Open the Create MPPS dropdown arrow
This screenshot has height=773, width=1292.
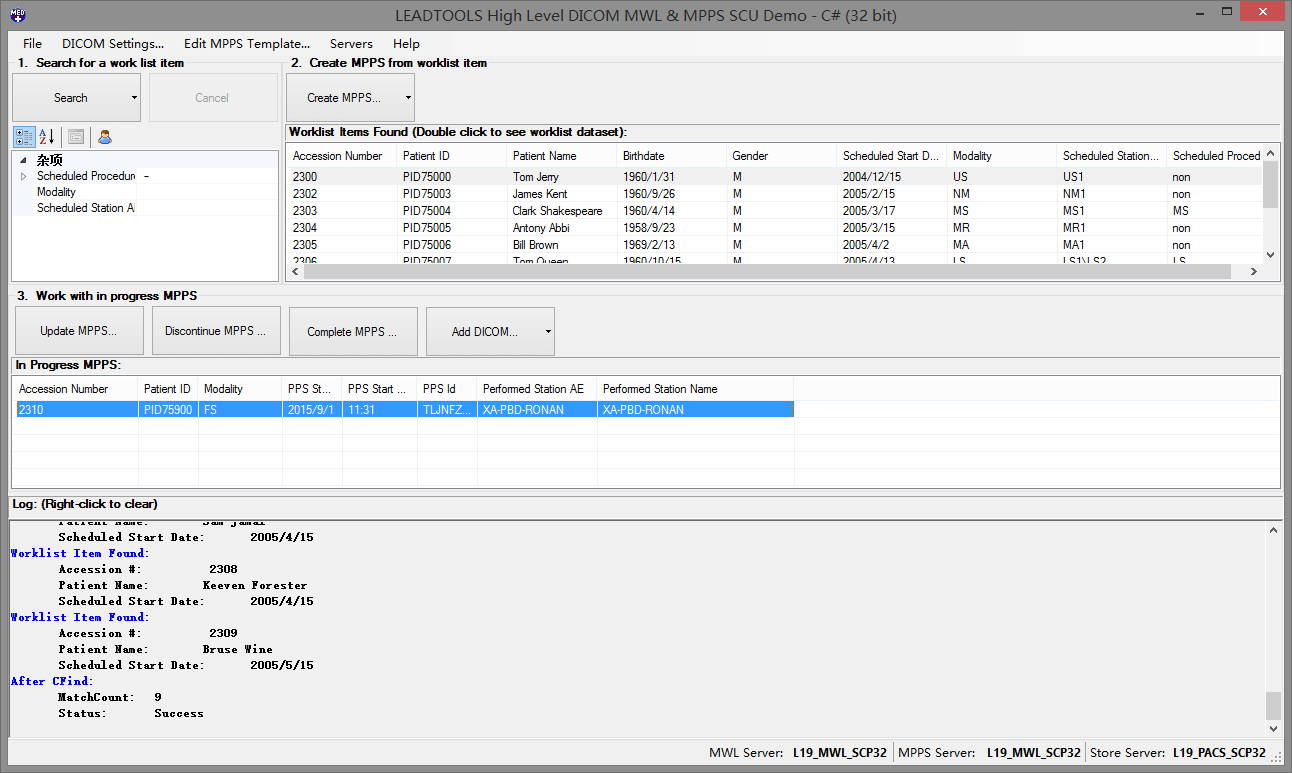click(408, 98)
